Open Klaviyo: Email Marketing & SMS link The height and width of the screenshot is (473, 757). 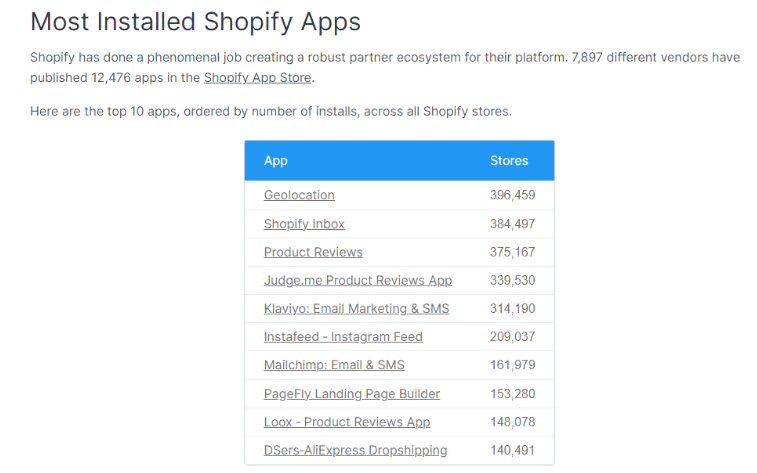pyautogui.click(x=356, y=308)
